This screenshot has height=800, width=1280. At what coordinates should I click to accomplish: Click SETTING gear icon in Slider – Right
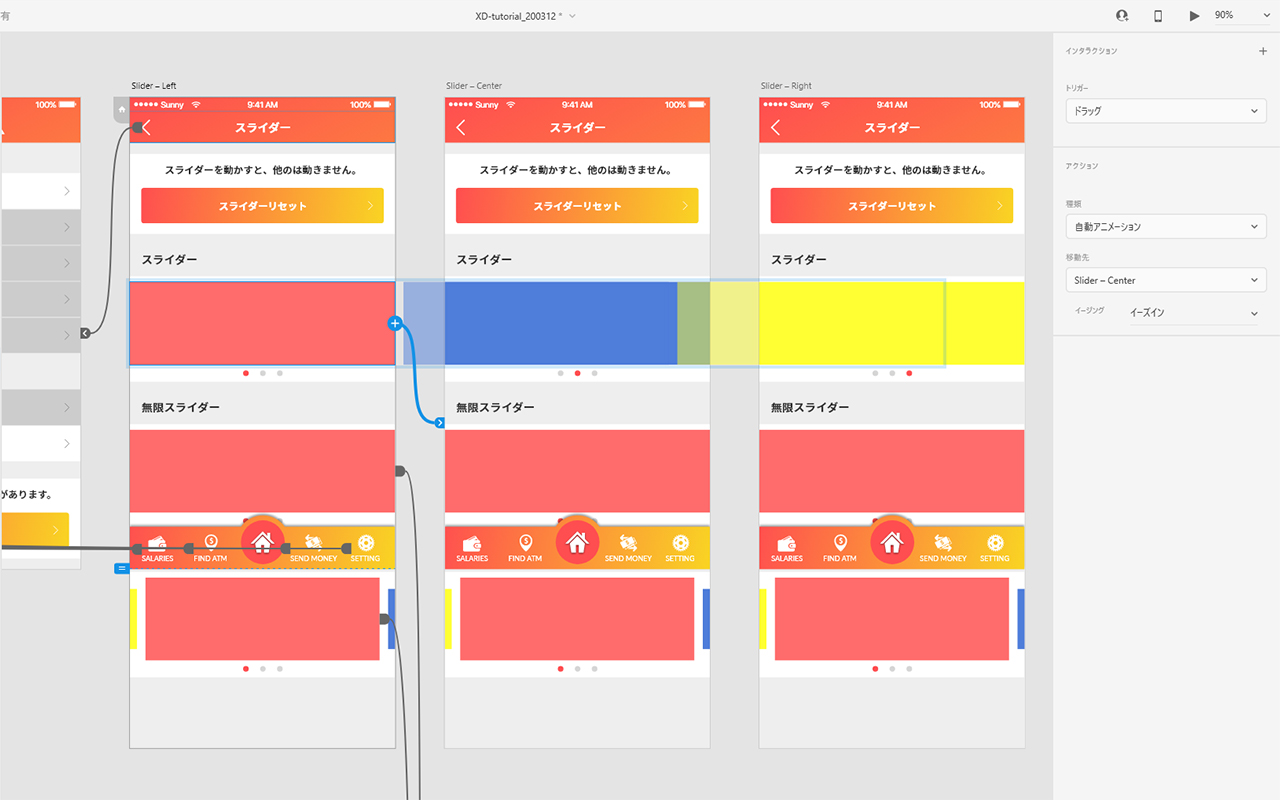click(x=995, y=543)
